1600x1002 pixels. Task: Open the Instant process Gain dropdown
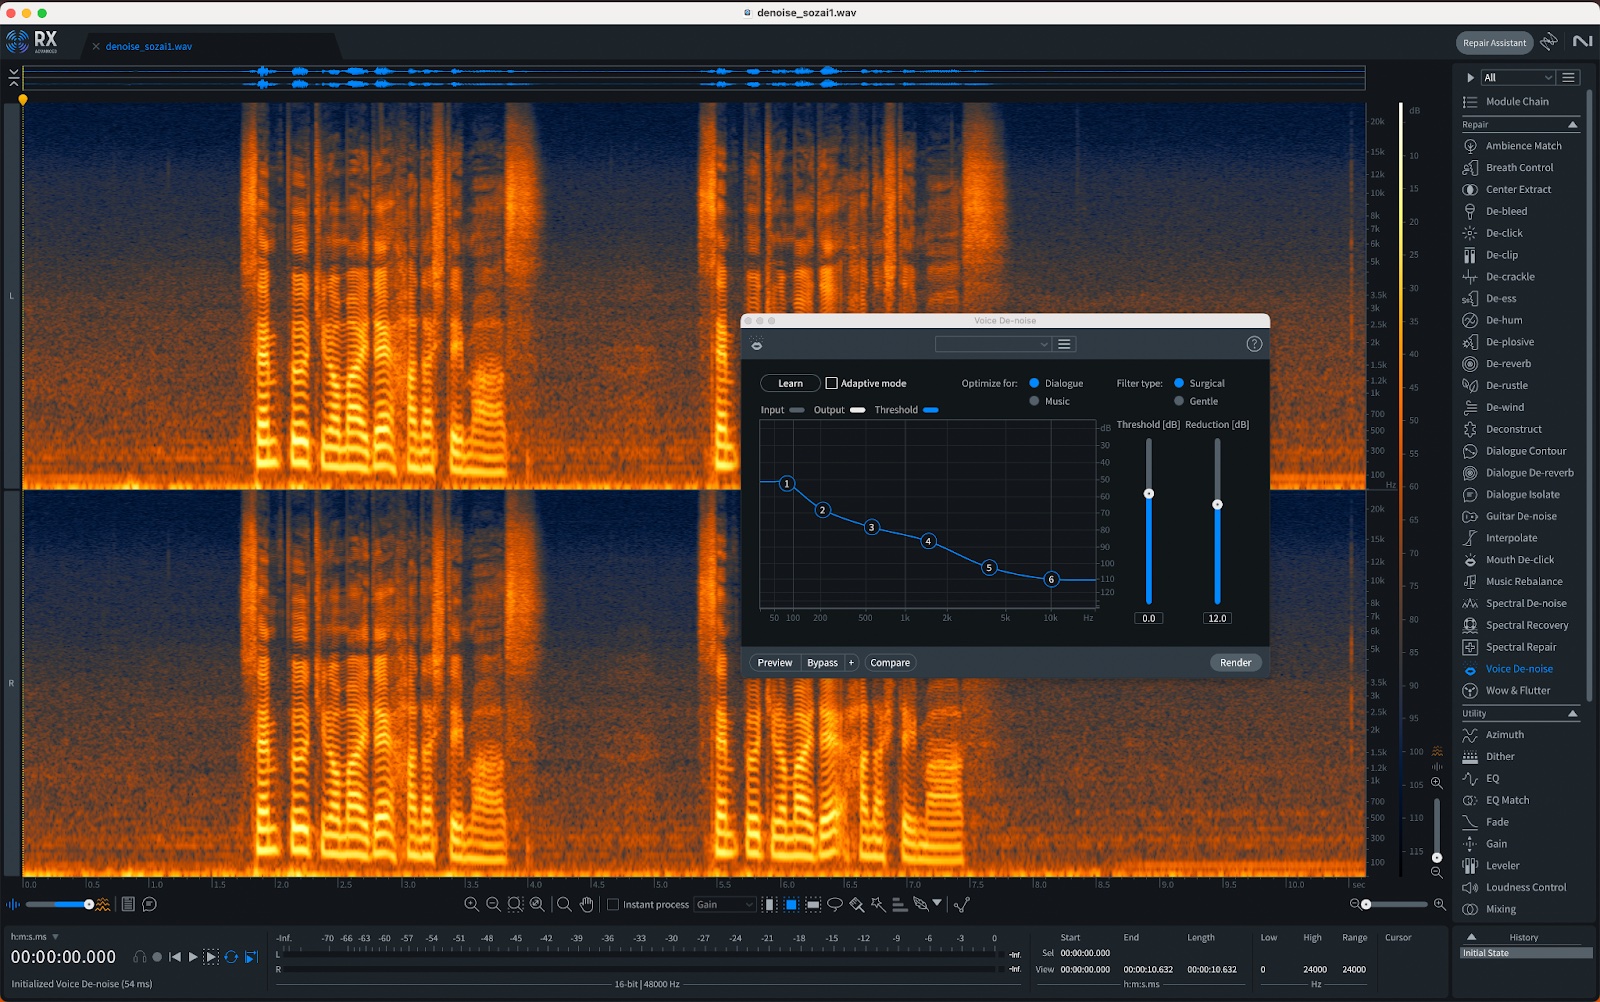[724, 905]
